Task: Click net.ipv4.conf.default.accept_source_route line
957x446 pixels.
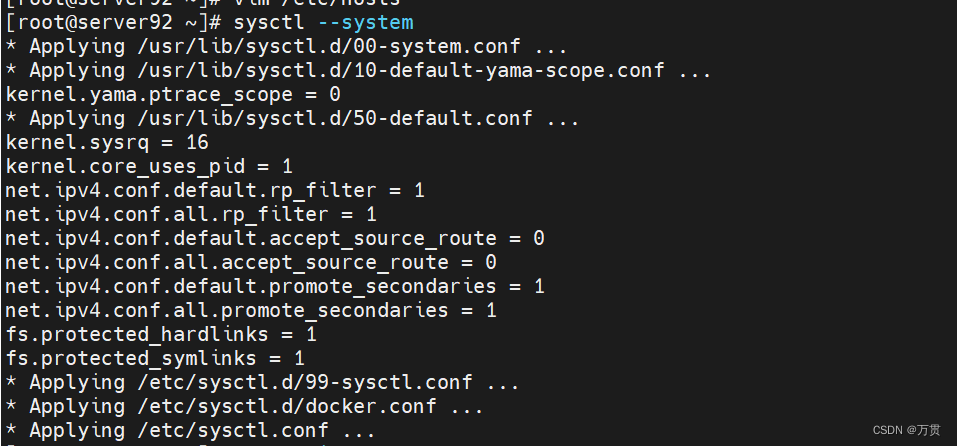Action: (x=275, y=239)
